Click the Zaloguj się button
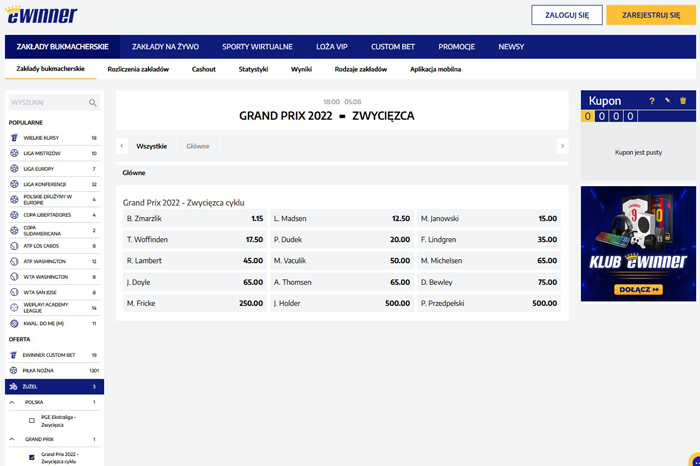The width and height of the screenshot is (700, 466). tap(567, 15)
